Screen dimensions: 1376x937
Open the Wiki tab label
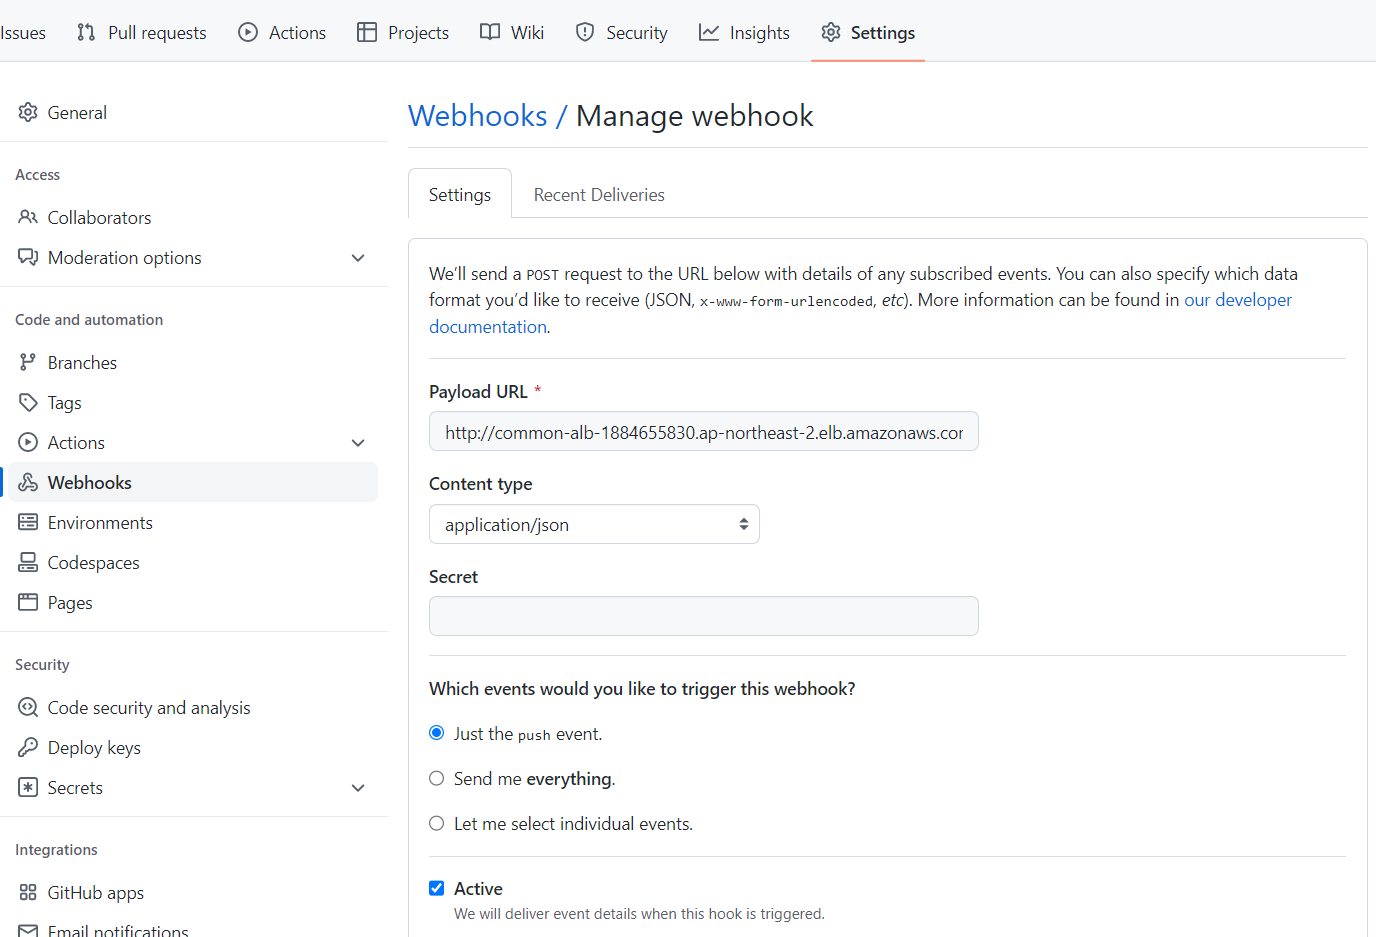[527, 32]
